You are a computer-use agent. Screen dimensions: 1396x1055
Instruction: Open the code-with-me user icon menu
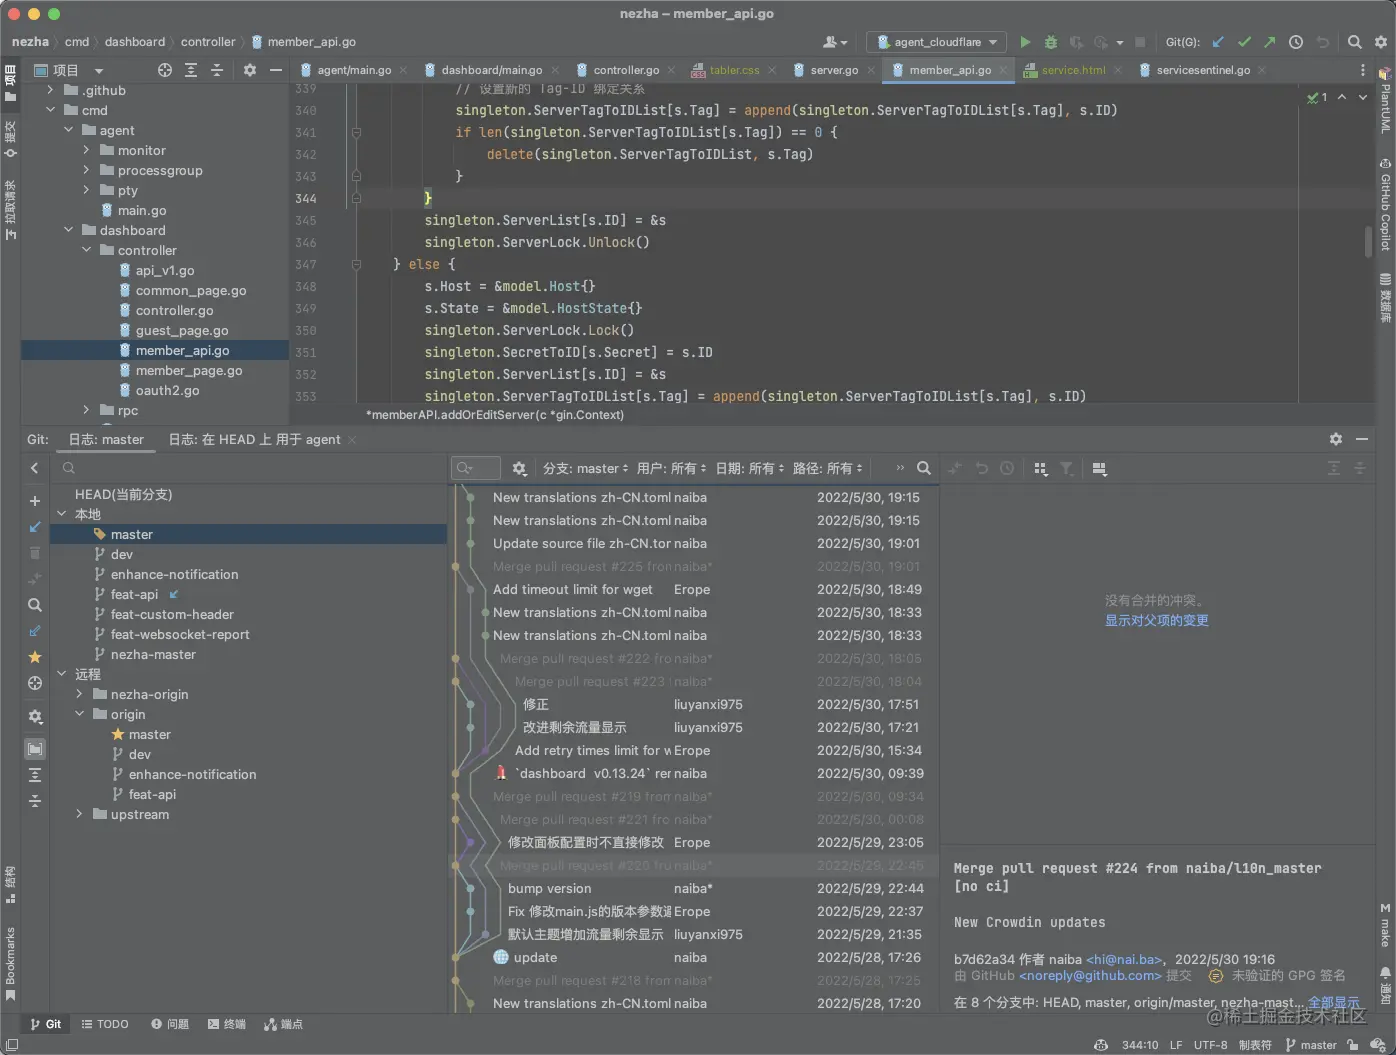834,42
